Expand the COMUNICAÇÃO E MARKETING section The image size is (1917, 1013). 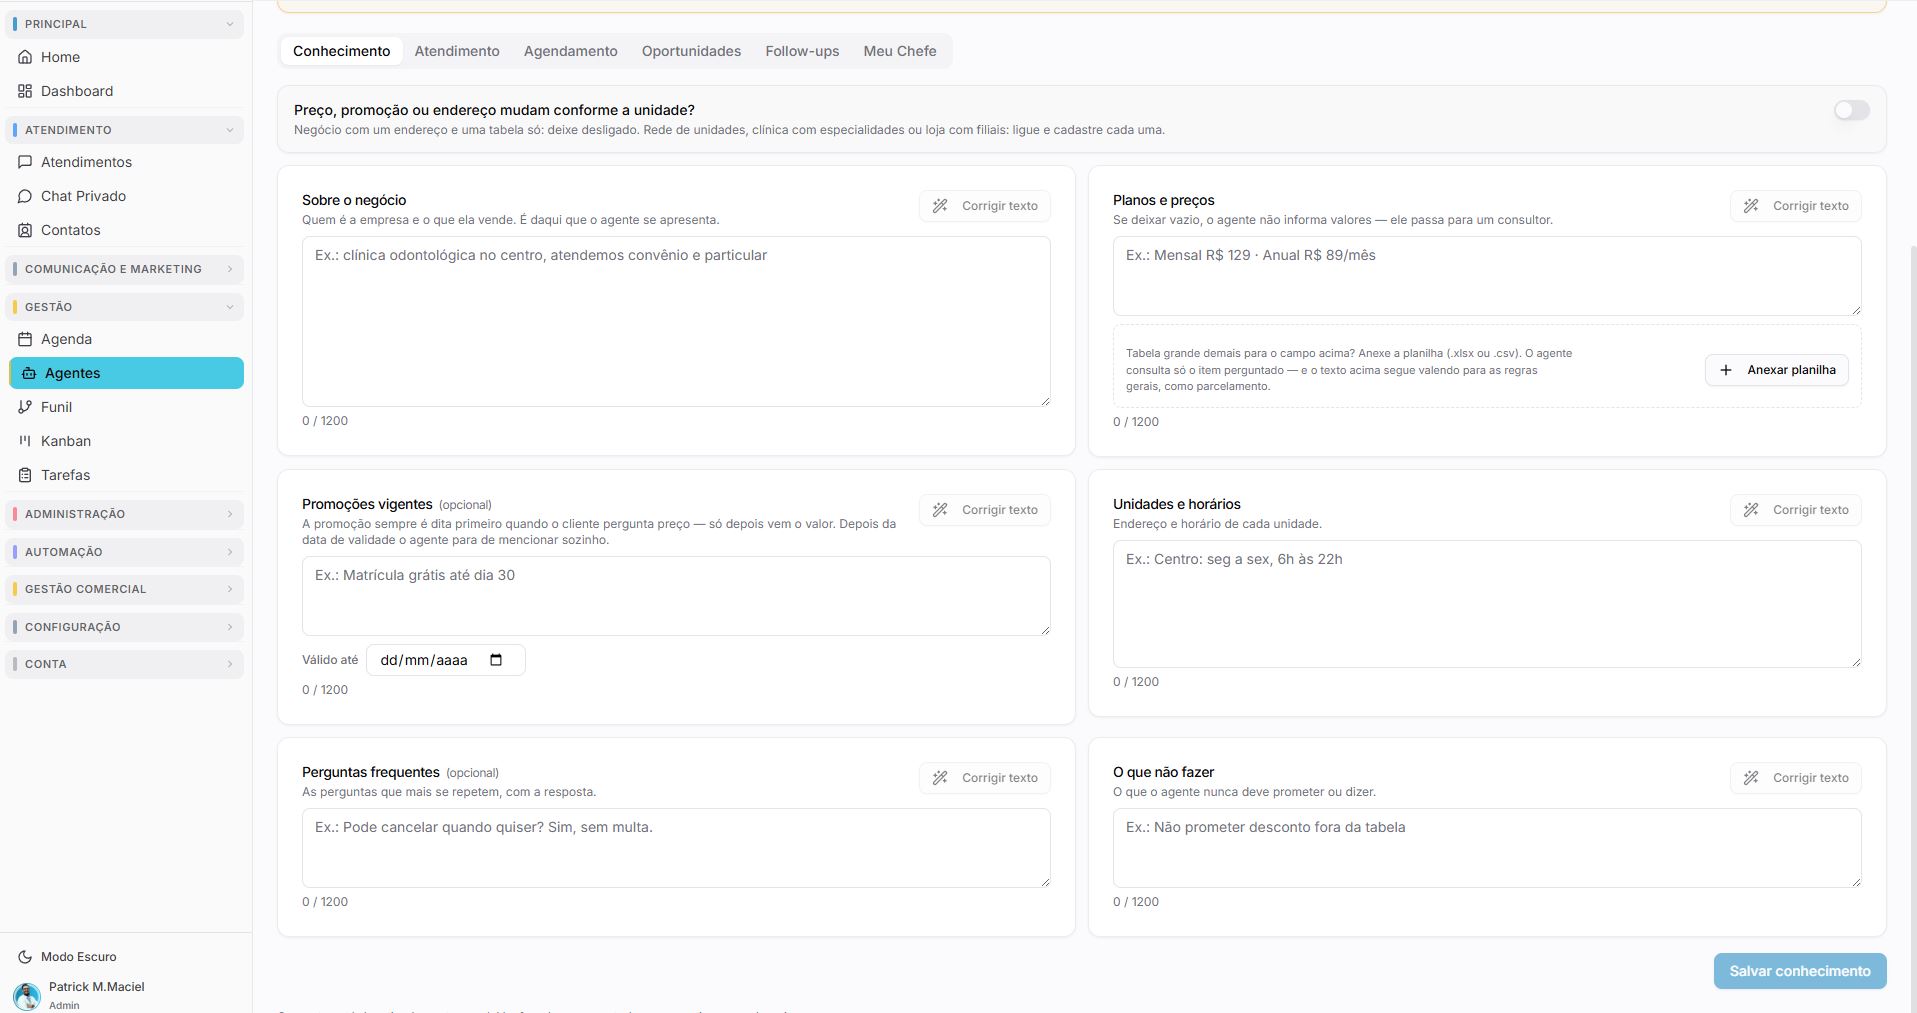[126, 269]
